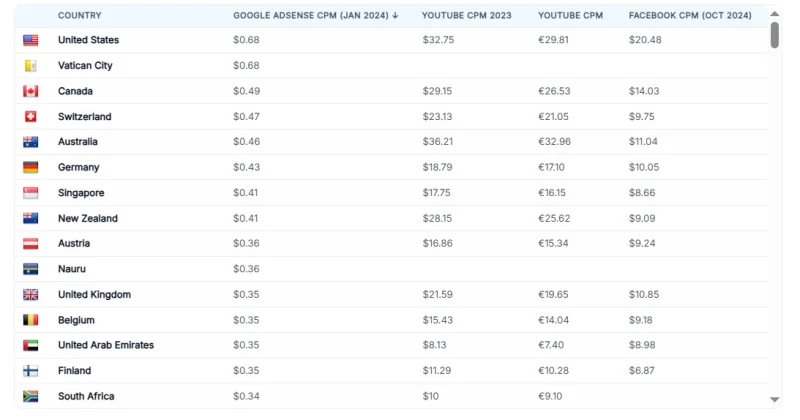Click the Vatican City flag icon
This screenshot has height=420, width=800.
tap(31, 66)
